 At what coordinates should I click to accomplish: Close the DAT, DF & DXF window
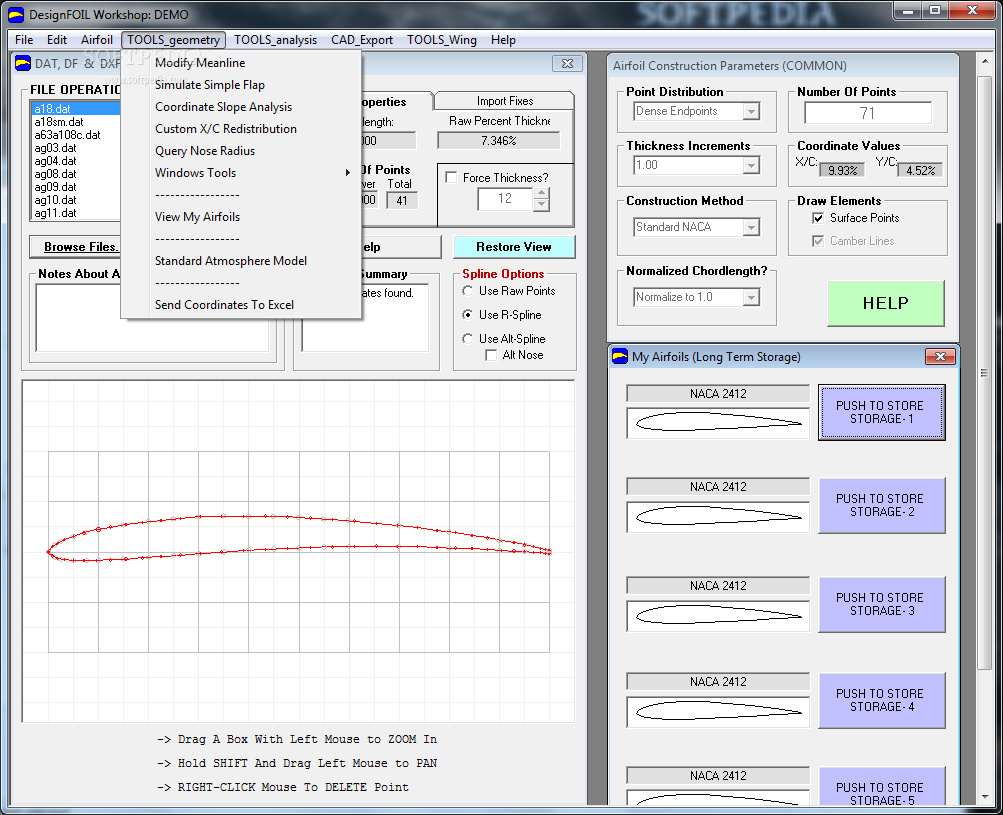tap(567, 63)
